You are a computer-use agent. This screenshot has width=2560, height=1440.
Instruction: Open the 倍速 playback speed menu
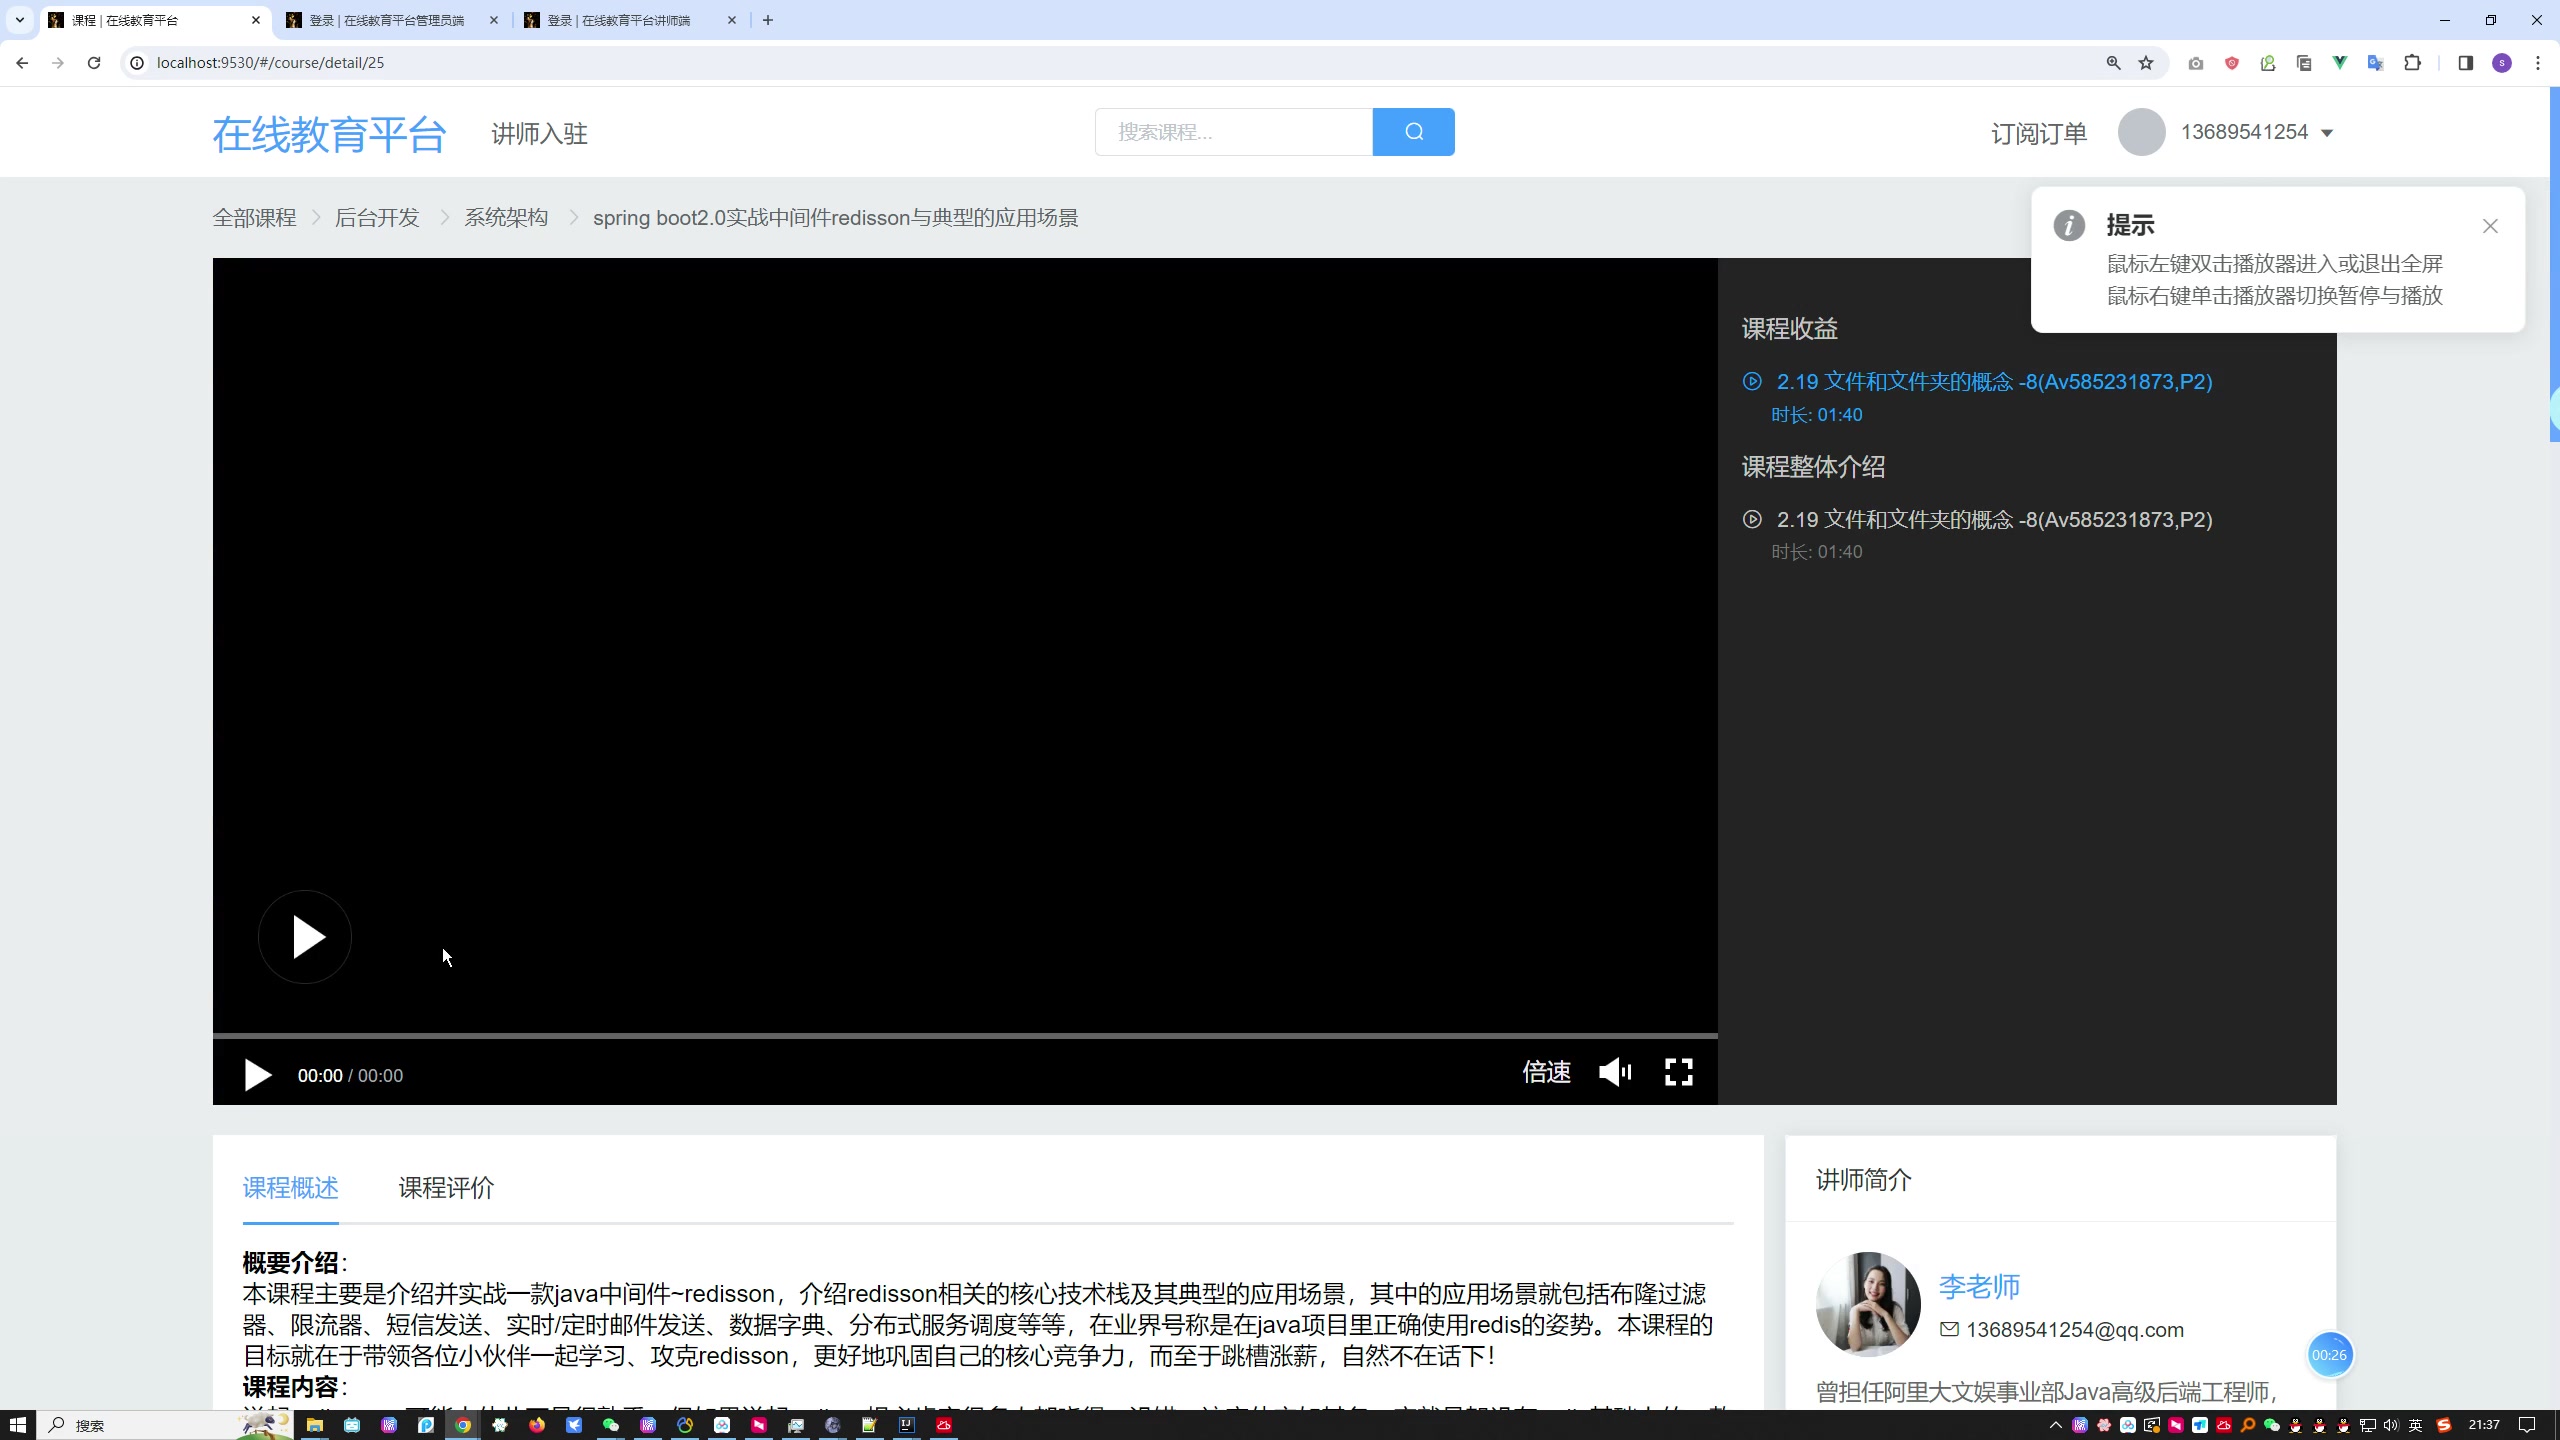click(1546, 1072)
